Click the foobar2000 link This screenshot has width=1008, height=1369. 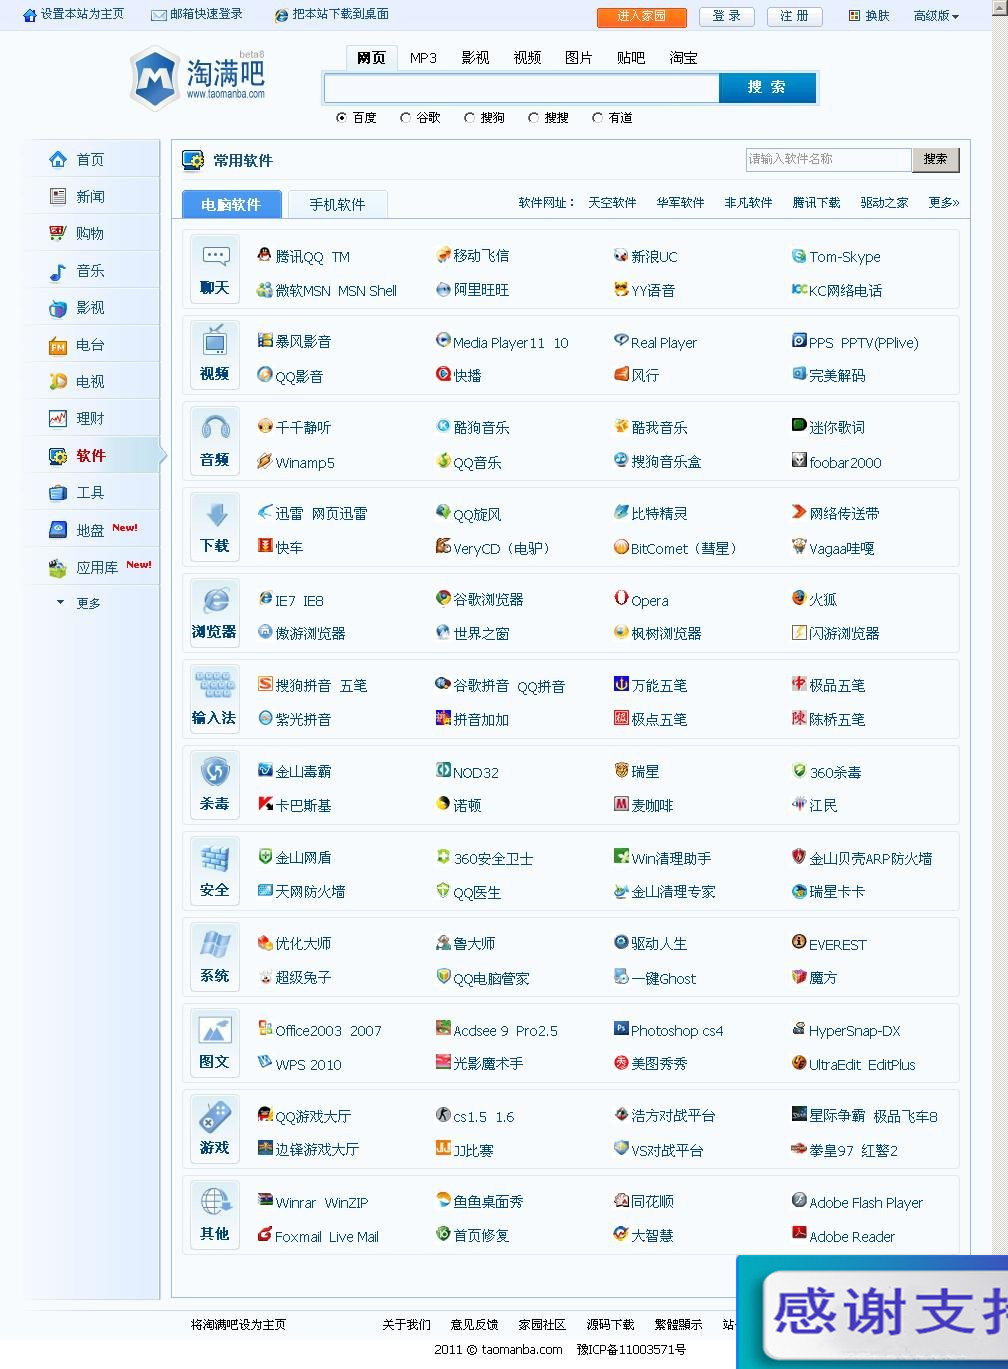pos(845,463)
